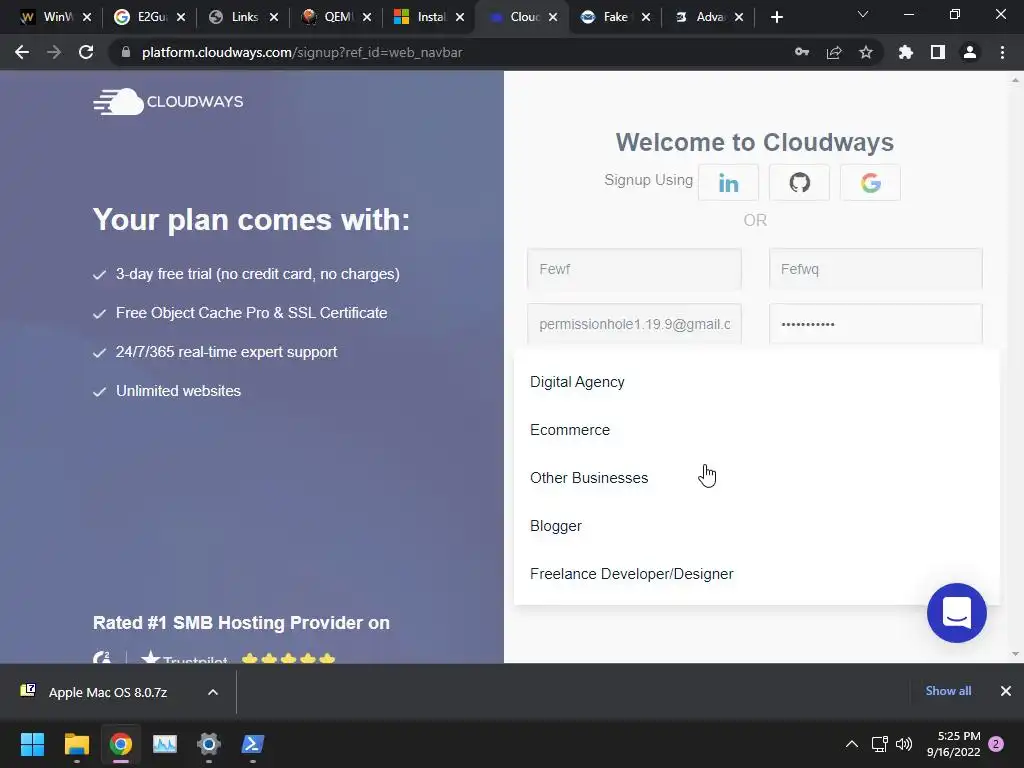This screenshot has height=768, width=1024.
Task: Sign up with the LinkedIn icon button
Action: (728, 183)
